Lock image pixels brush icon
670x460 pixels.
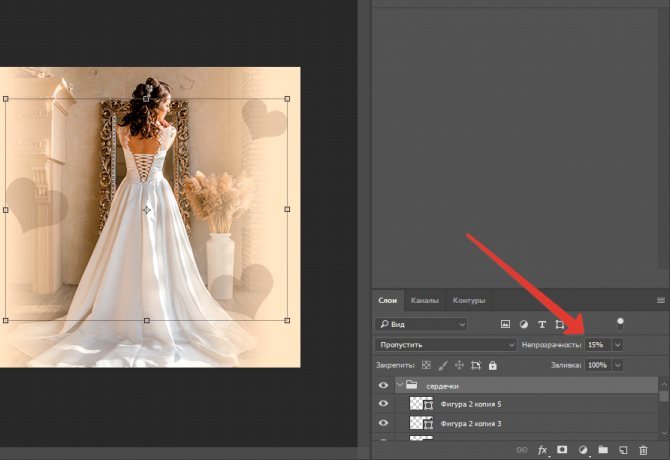coord(442,366)
